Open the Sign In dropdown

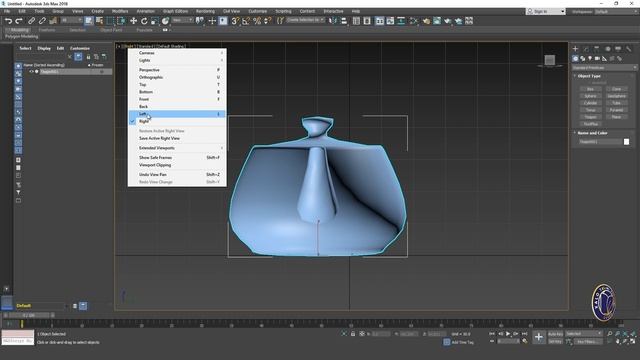click(546, 11)
